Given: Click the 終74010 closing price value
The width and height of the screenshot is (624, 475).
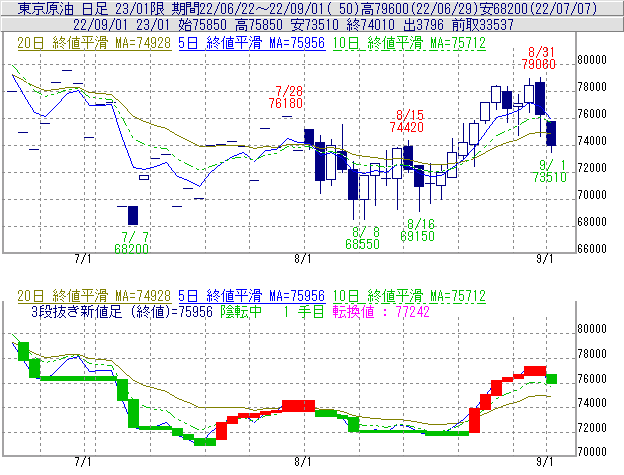Looking at the screenshot, I should click(x=370, y=25).
